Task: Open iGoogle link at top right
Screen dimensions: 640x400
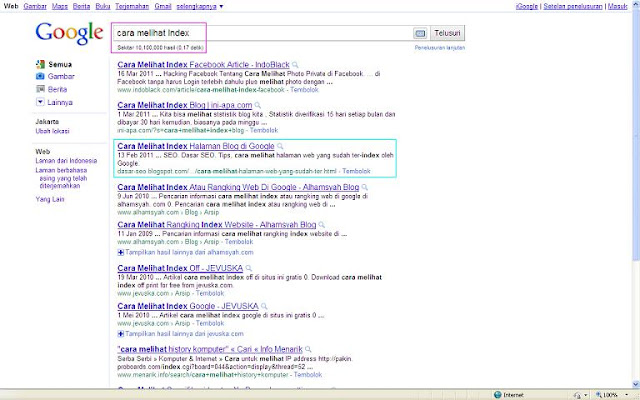Action: coord(527,7)
